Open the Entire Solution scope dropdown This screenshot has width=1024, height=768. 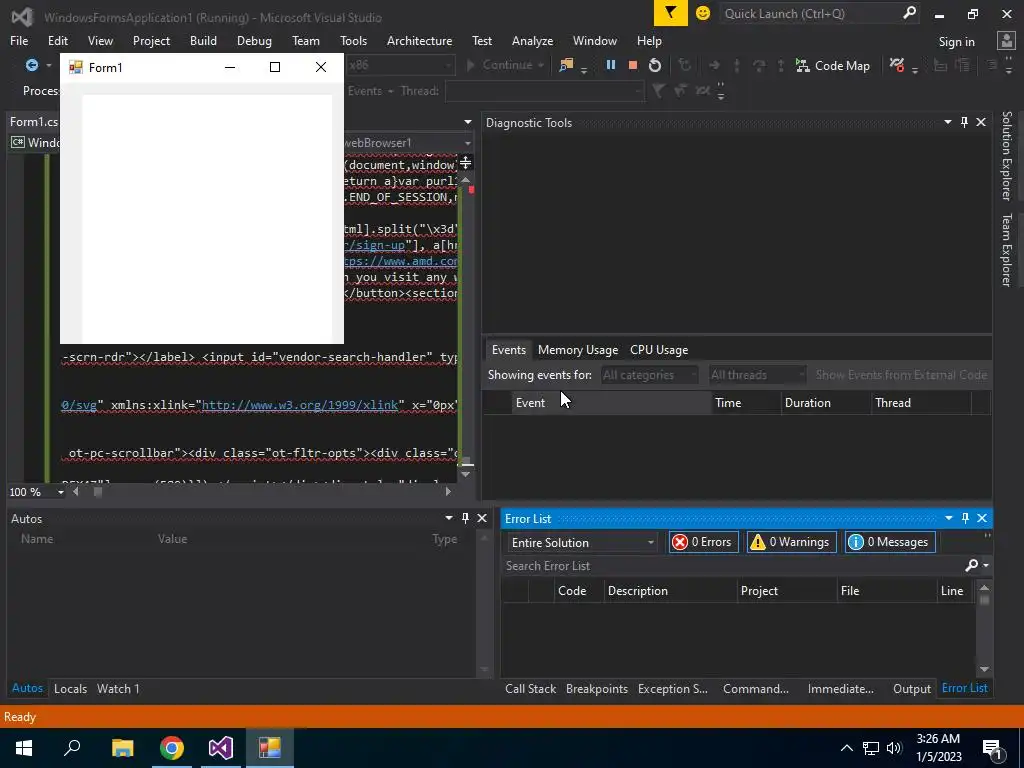(x=582, y=543)
